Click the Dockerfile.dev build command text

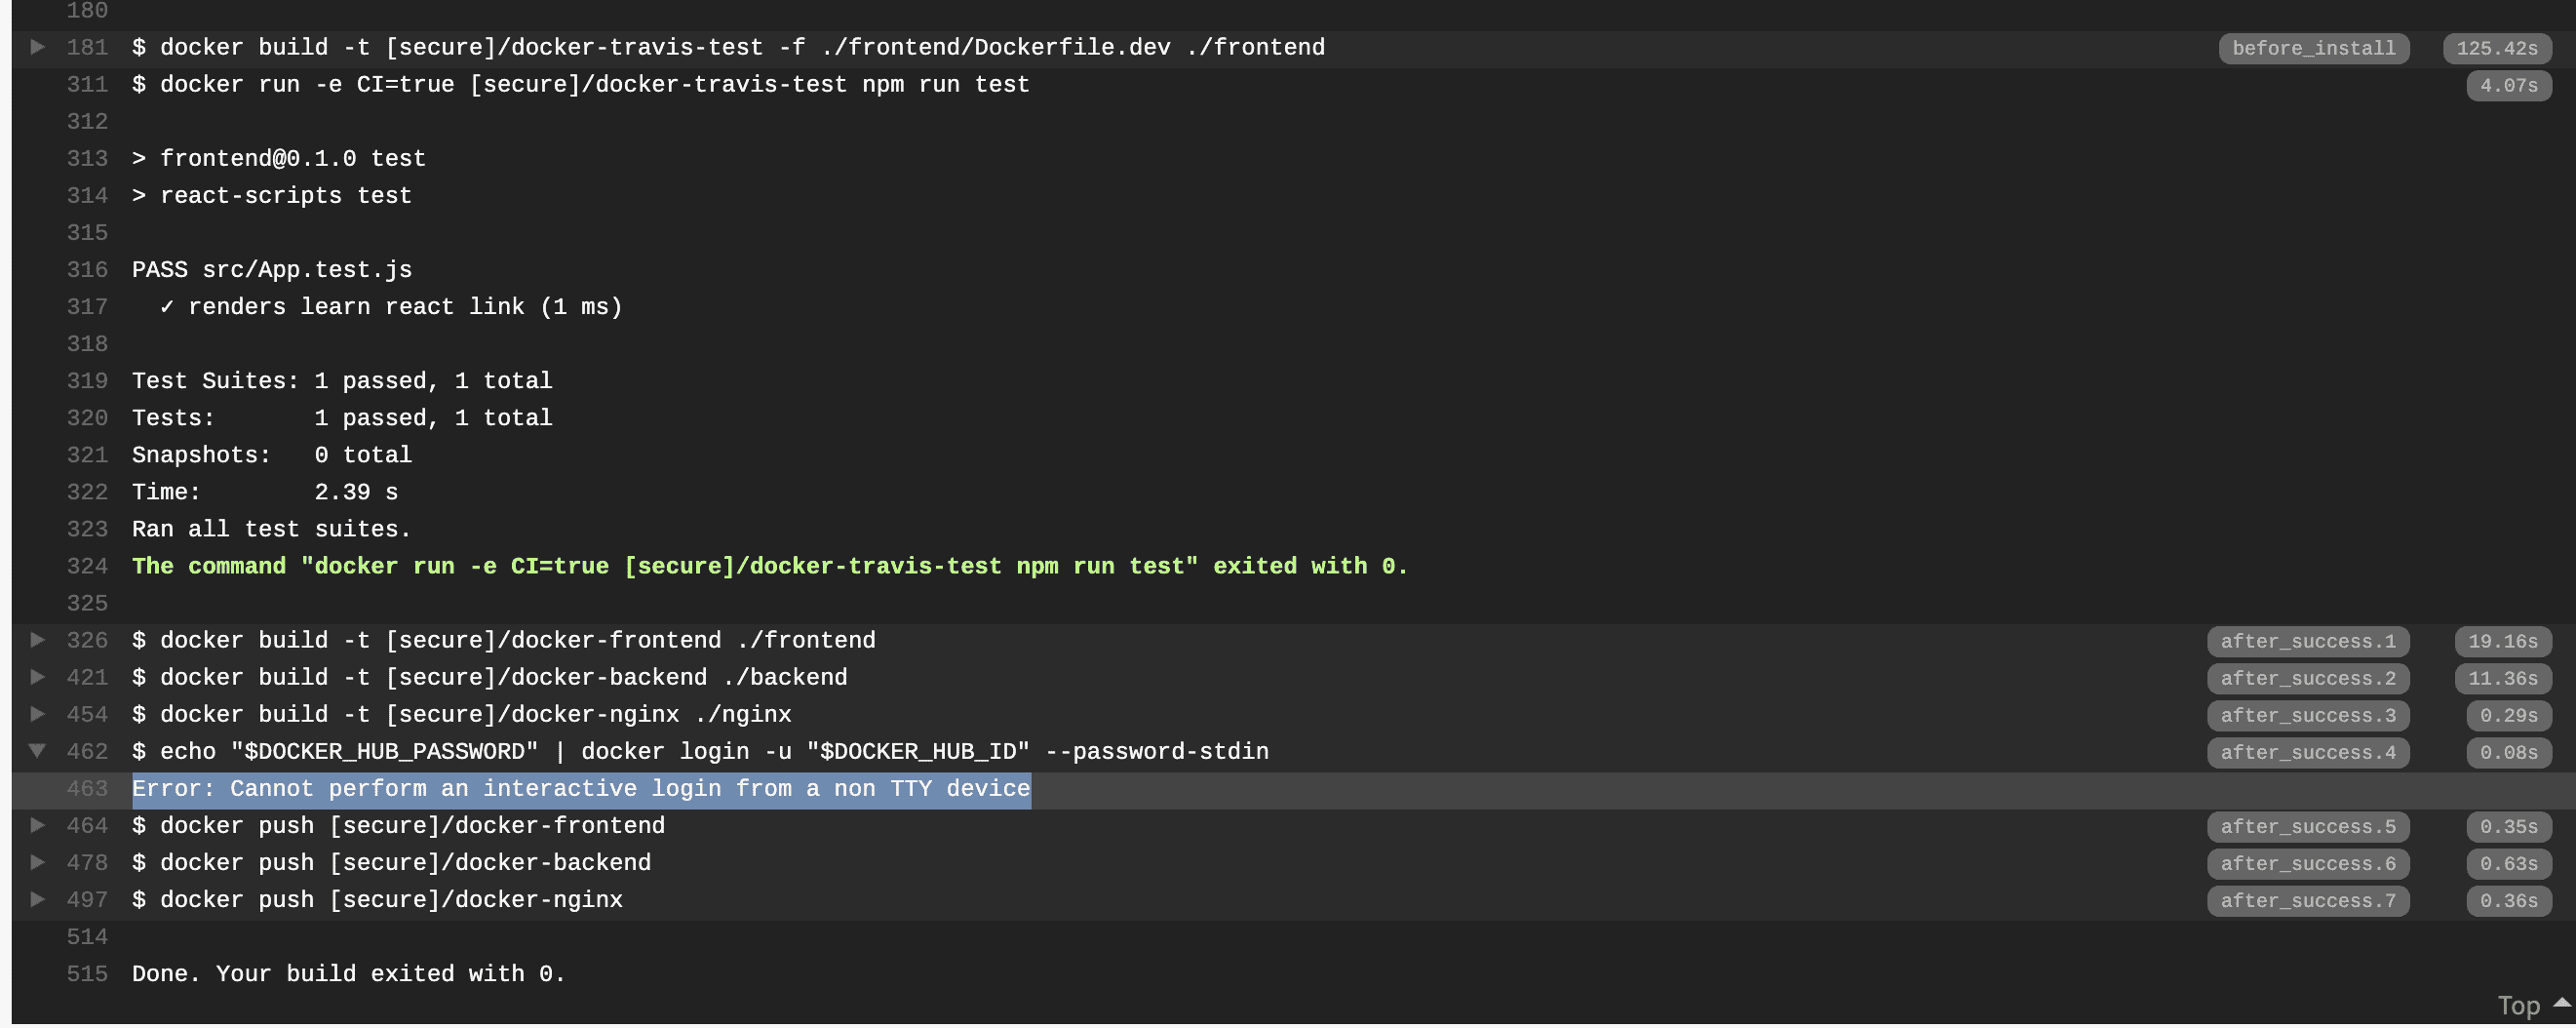click(728, 47)
